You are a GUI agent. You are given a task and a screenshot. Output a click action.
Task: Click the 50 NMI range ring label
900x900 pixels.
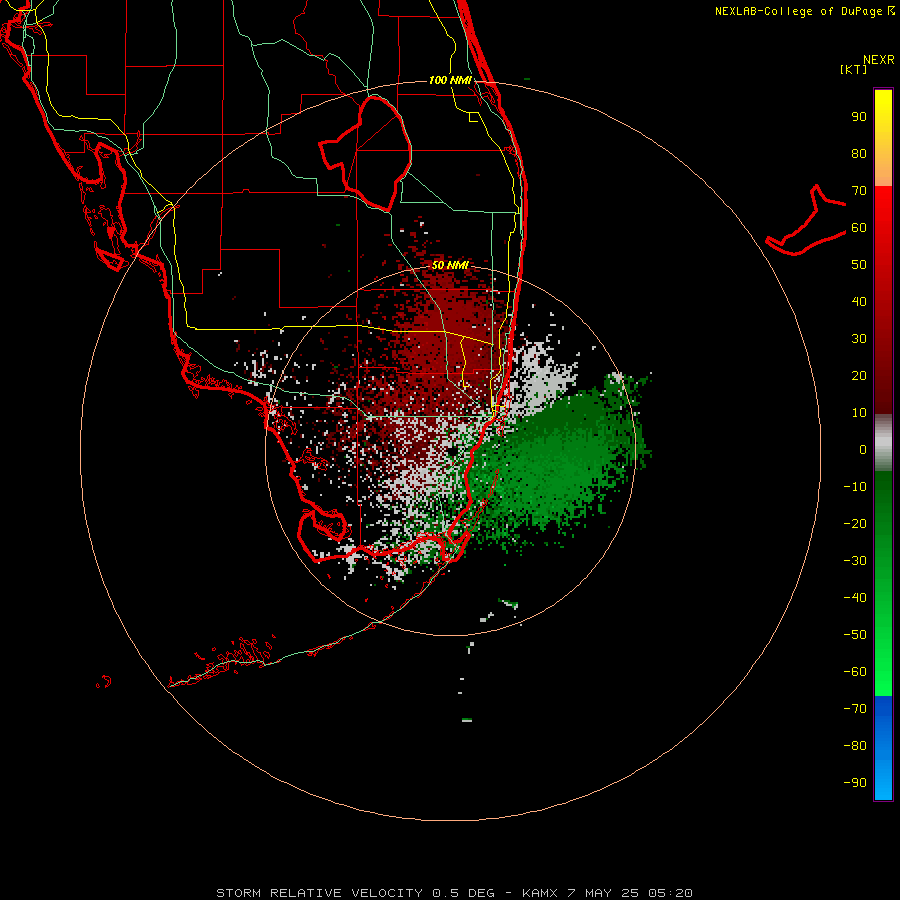450,265
